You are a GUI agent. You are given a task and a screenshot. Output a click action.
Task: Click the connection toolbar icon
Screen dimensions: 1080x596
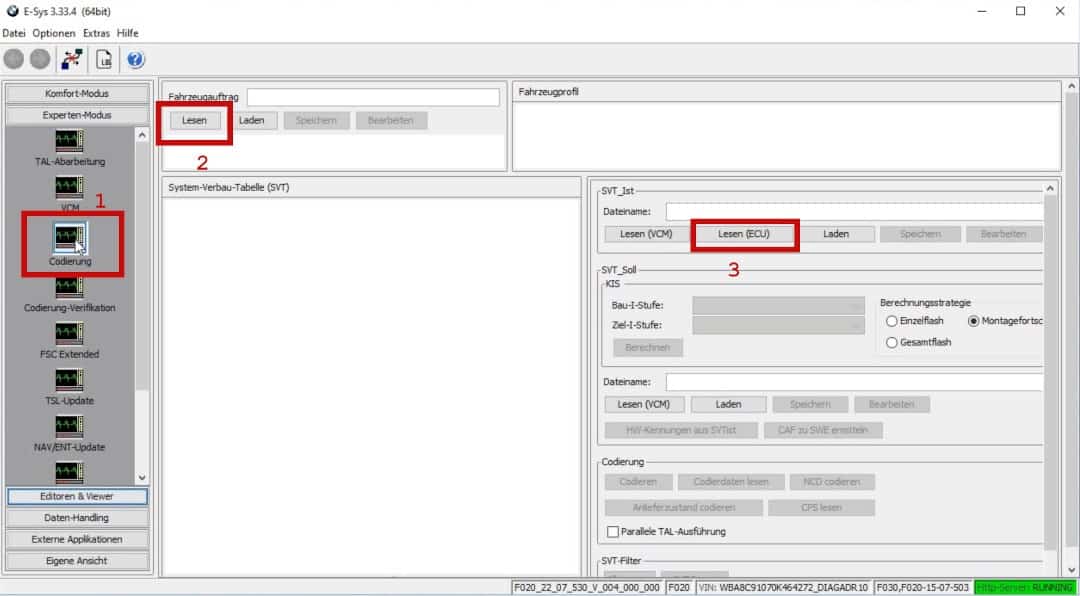tap(72, 59)
